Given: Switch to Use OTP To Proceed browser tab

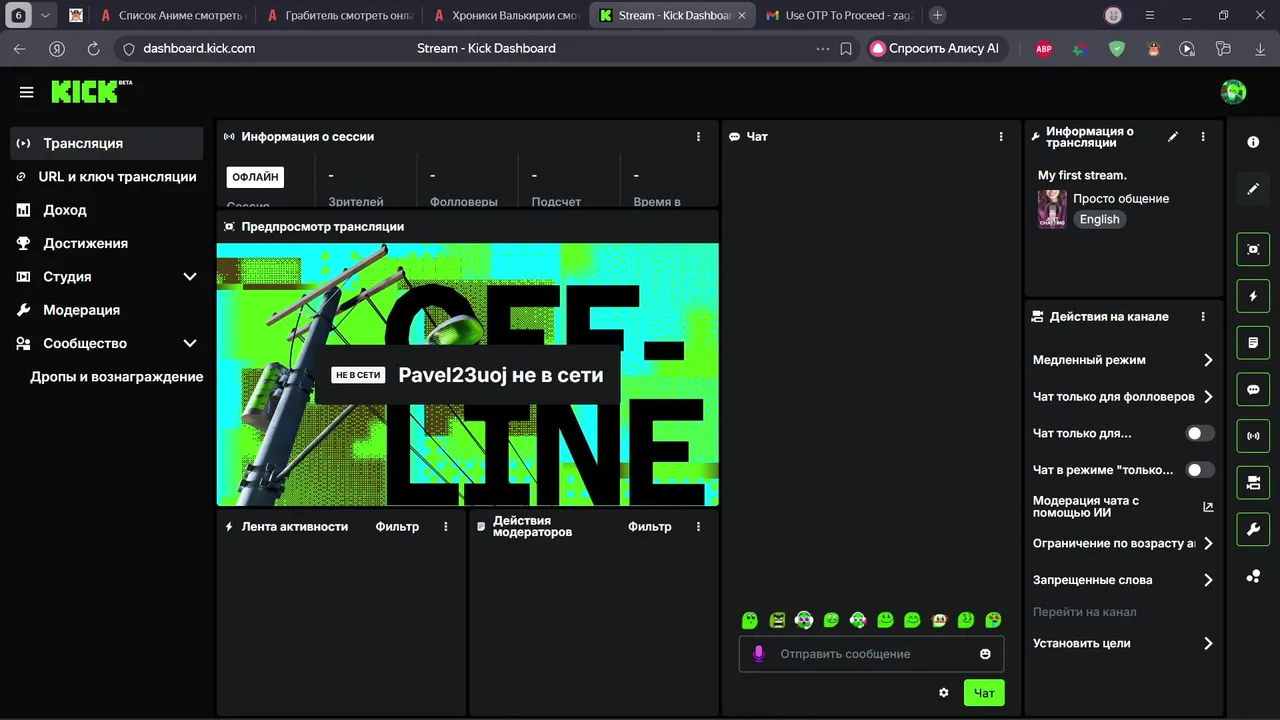Looking at the screenshot, I should pyautogui.click(x=839, y=15).
